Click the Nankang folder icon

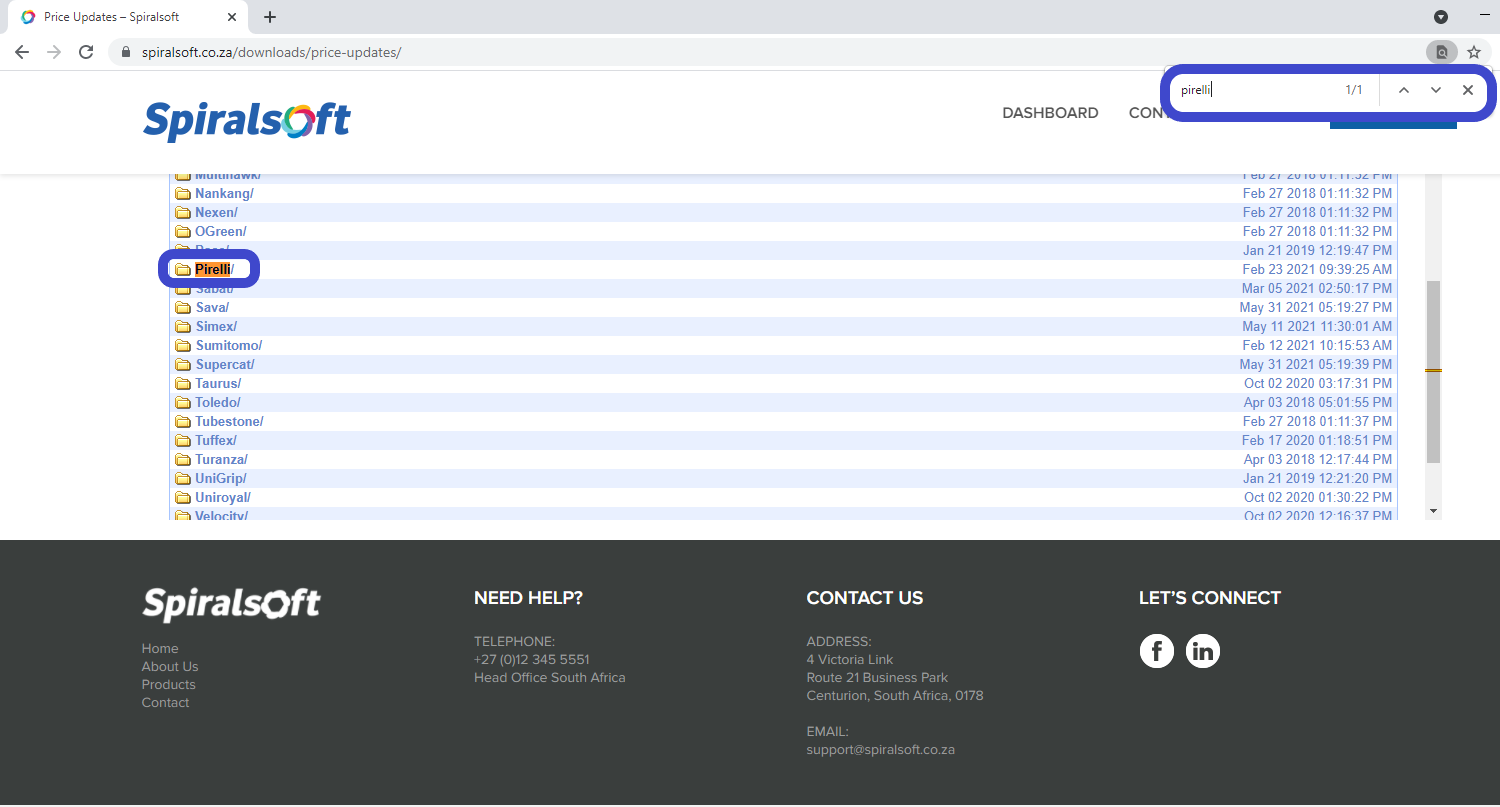(183, 193)
